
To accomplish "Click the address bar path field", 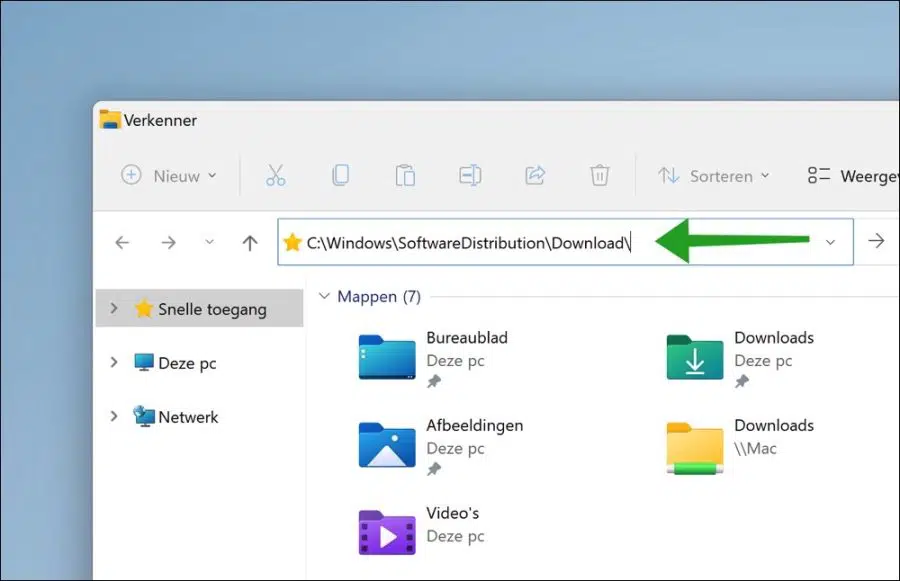I will pyautogui.click(x=565, y=242).
